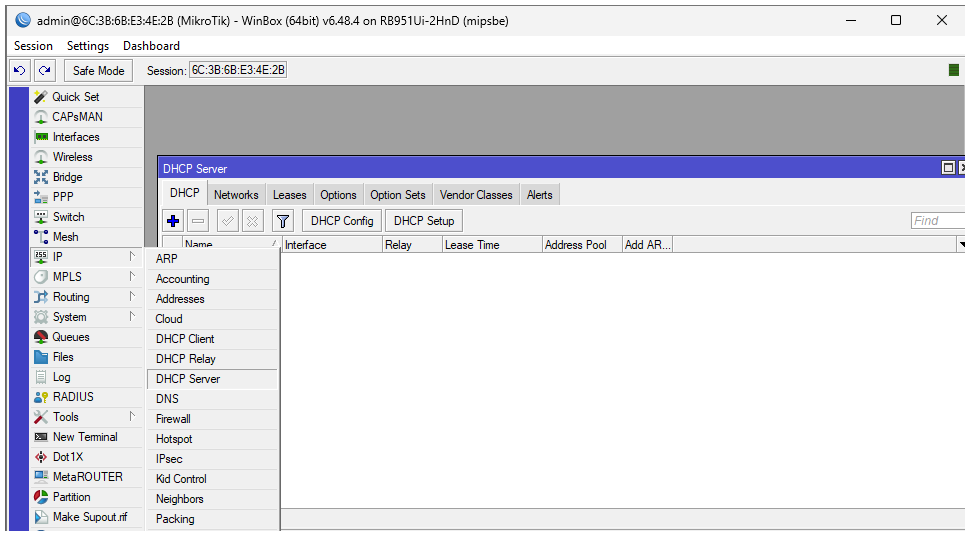Sort by the Lease Time column header
This screenshot has width=970, height=536.
(x=492, y=244)
